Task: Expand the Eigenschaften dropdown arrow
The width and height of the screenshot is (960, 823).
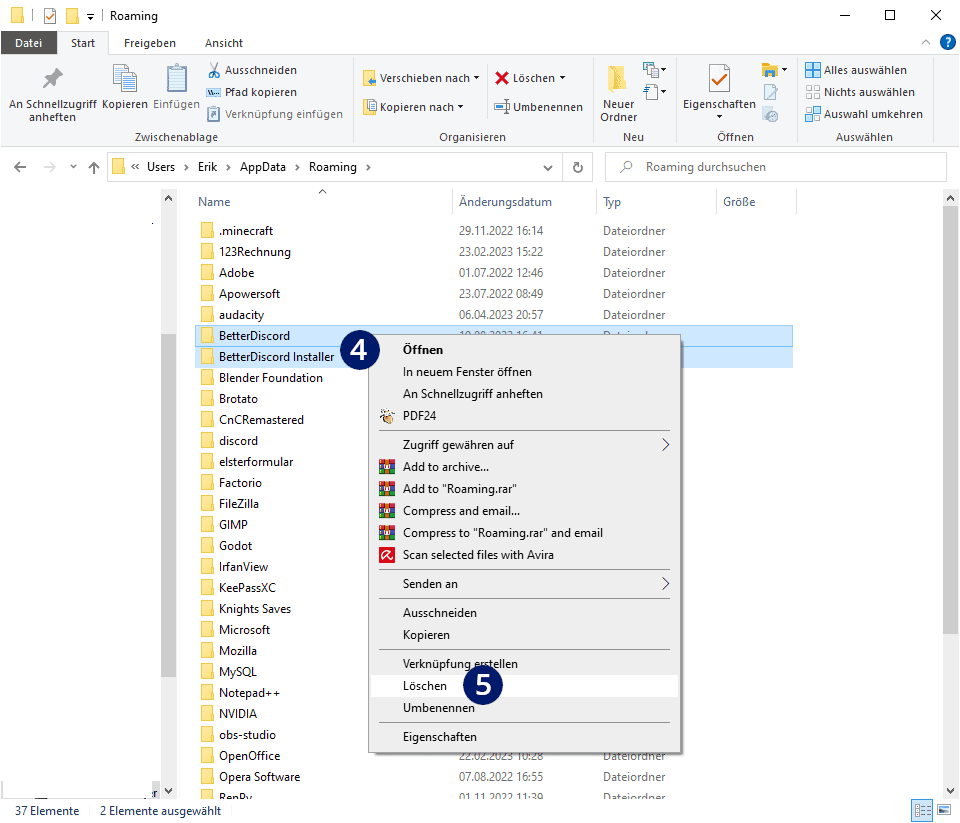Action: point(719,117)
